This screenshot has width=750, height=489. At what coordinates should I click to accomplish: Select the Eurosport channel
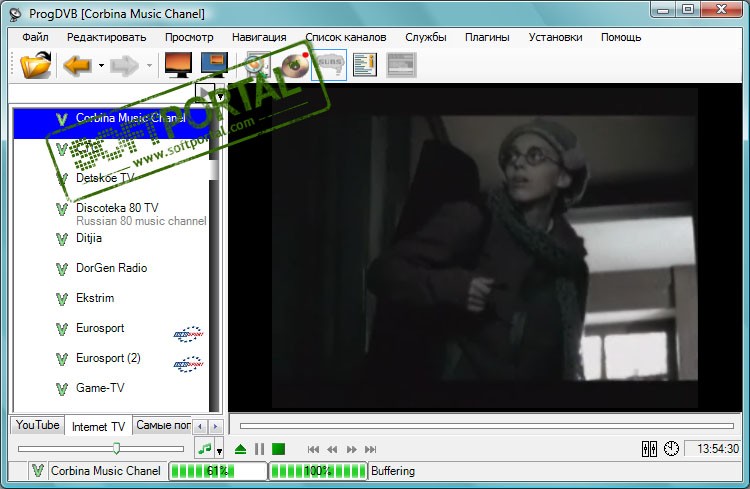(100, 328)
